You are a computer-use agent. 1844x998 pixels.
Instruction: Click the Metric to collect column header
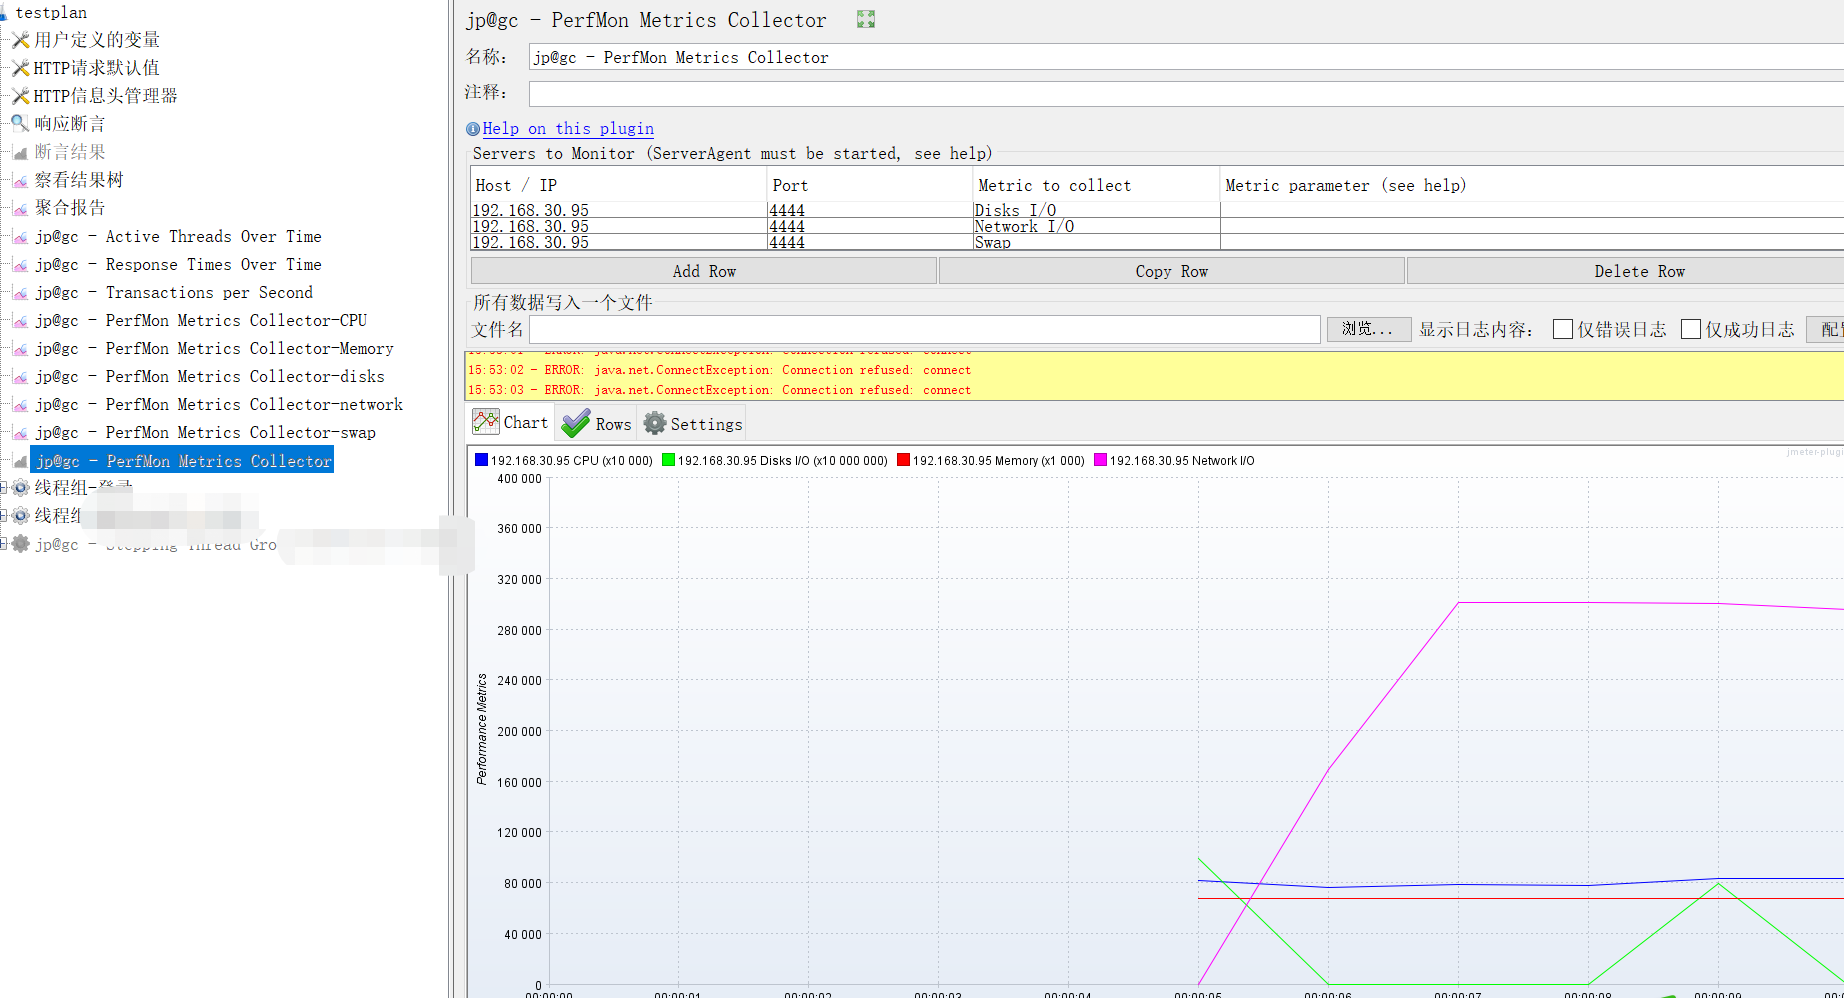point(1096,185)
